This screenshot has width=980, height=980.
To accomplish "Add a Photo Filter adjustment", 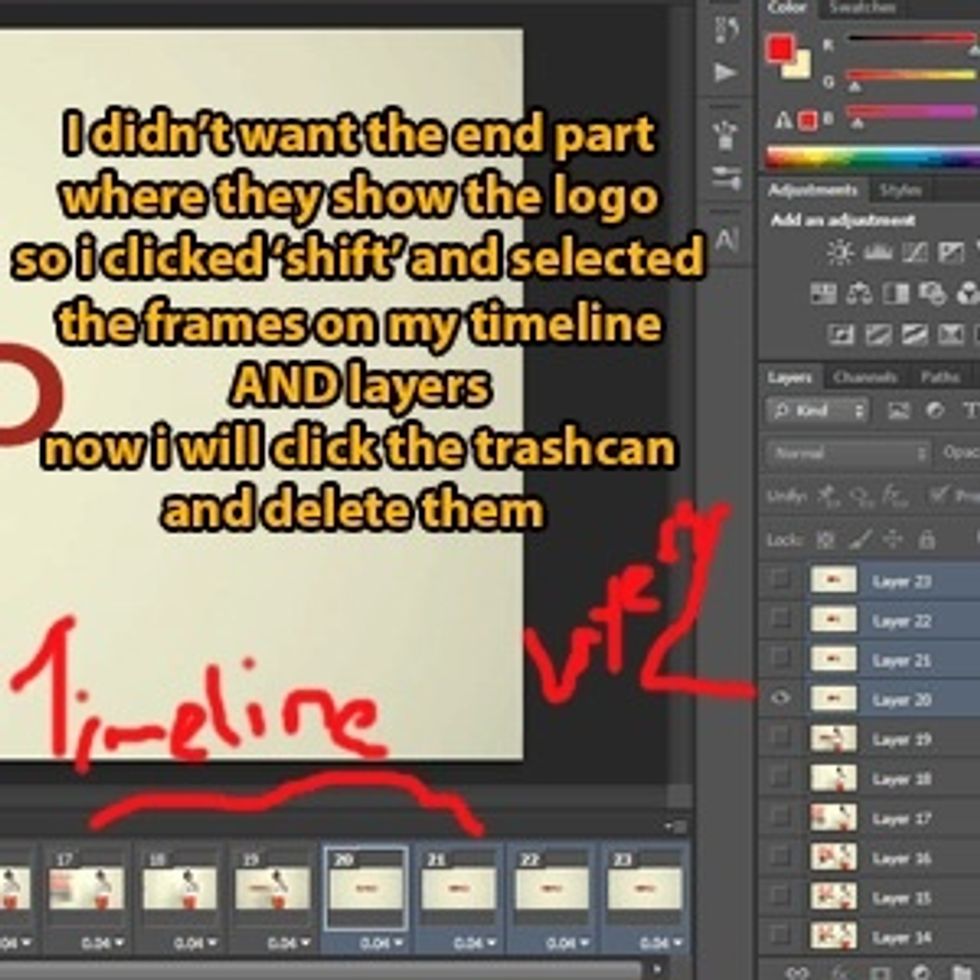I will tap(932, 293).
